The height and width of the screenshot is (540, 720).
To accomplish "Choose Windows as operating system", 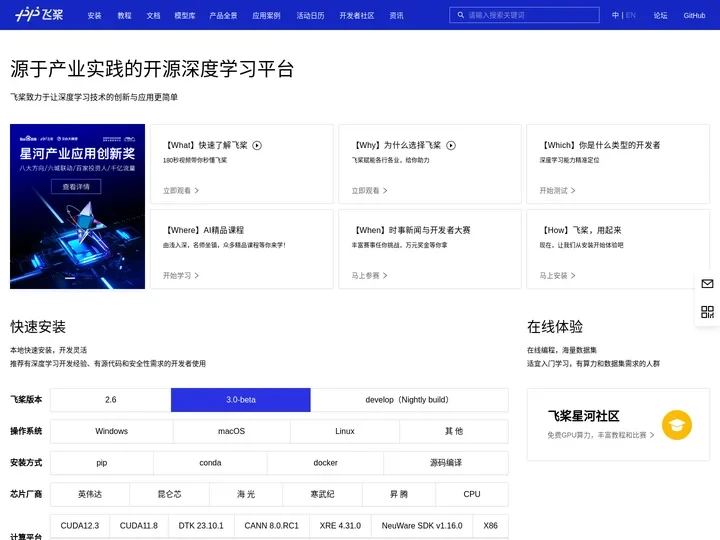I will pyautogui.click(x=112, y=431).
